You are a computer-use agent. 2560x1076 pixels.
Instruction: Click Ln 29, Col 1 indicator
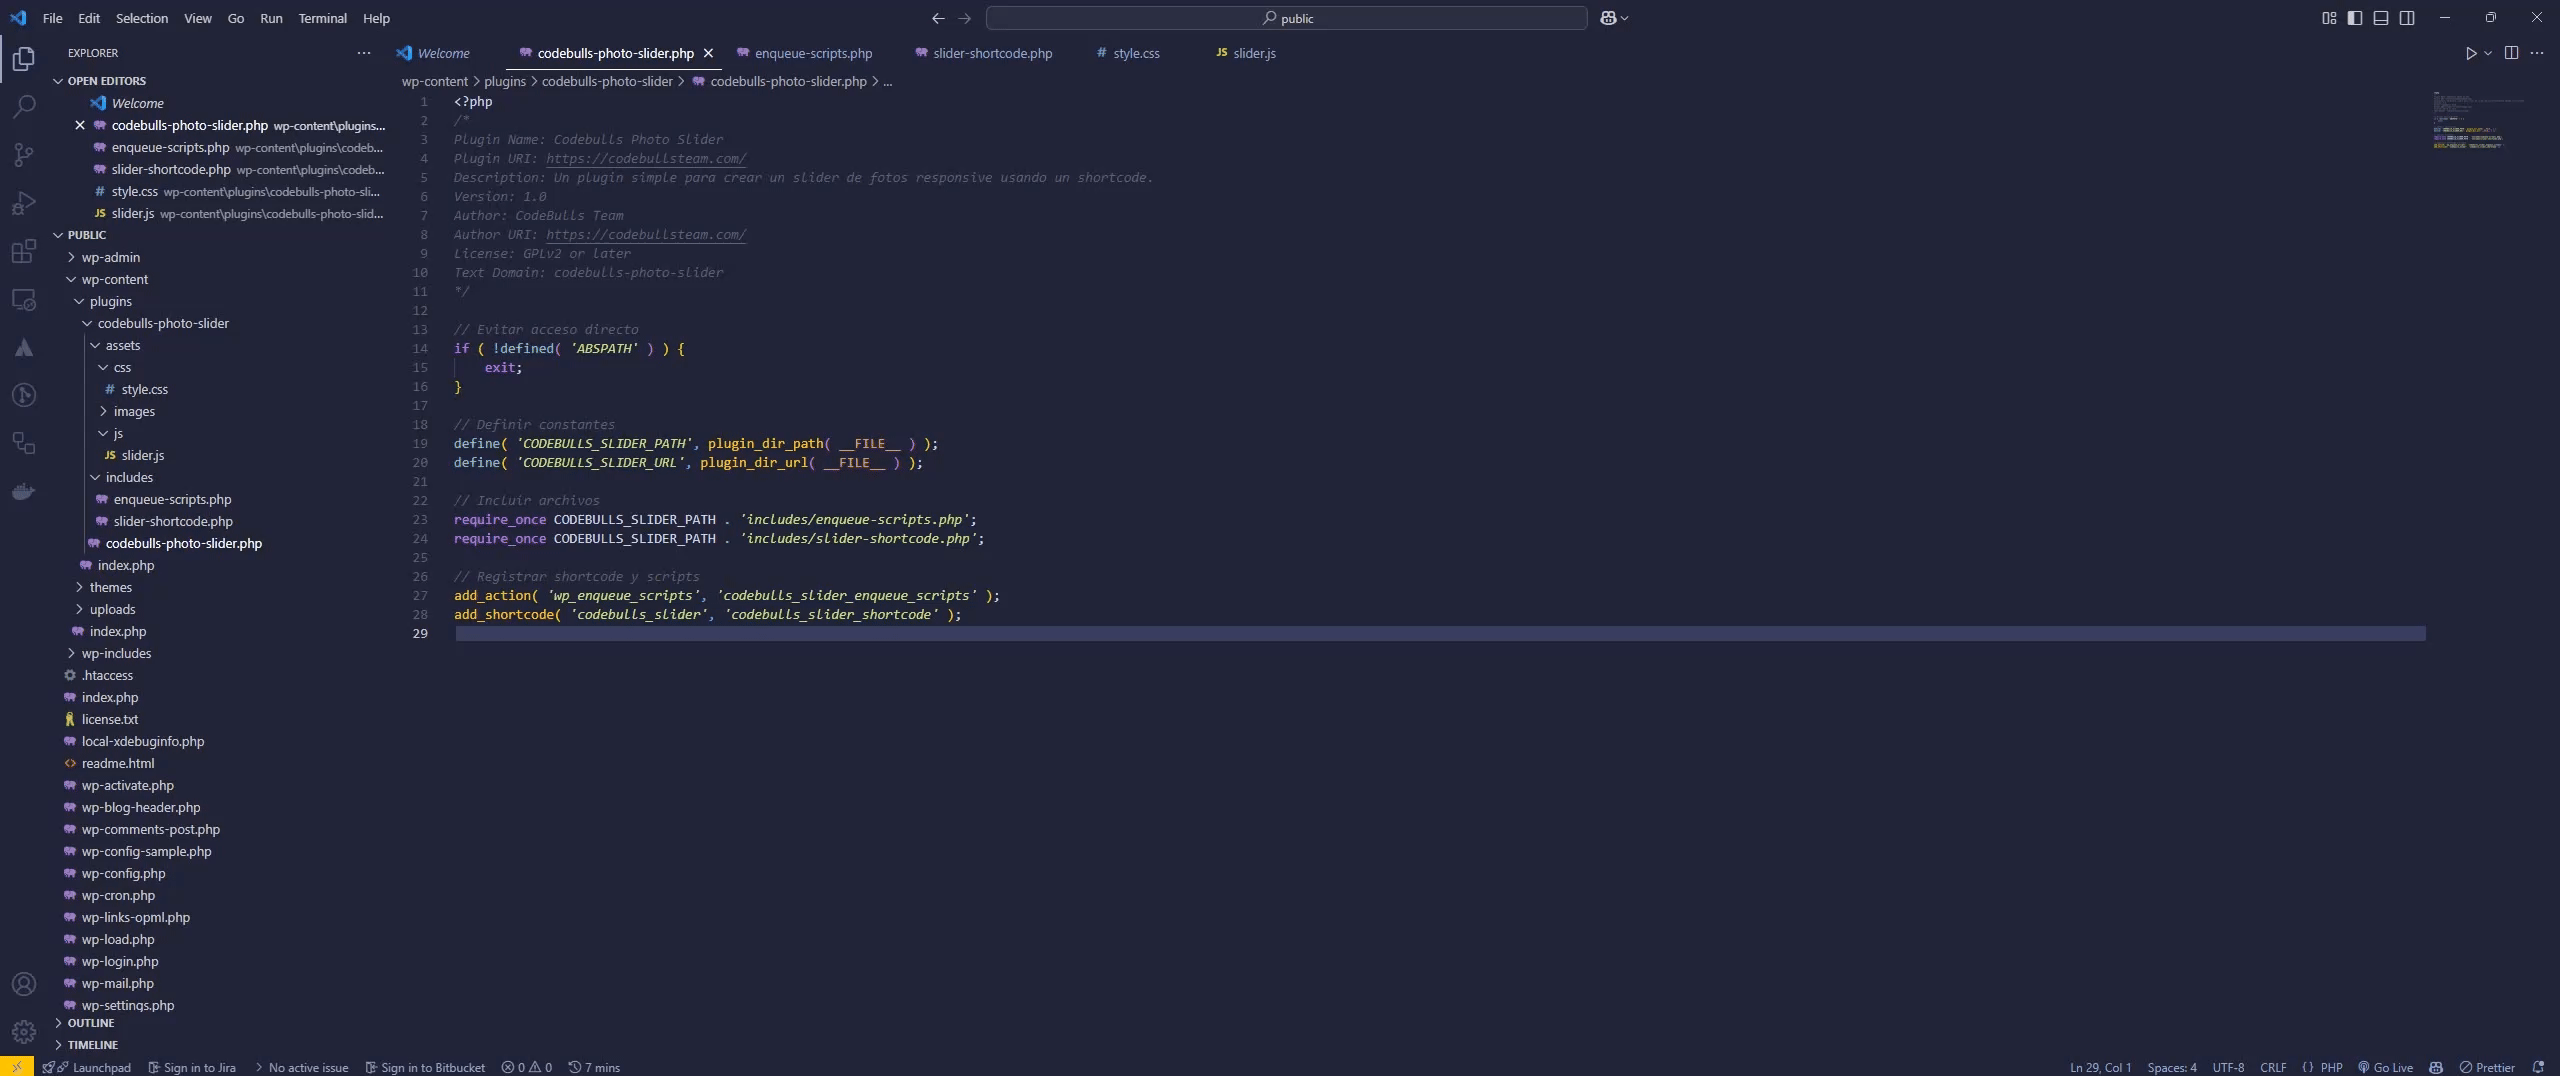[x=2100, y=1067]
